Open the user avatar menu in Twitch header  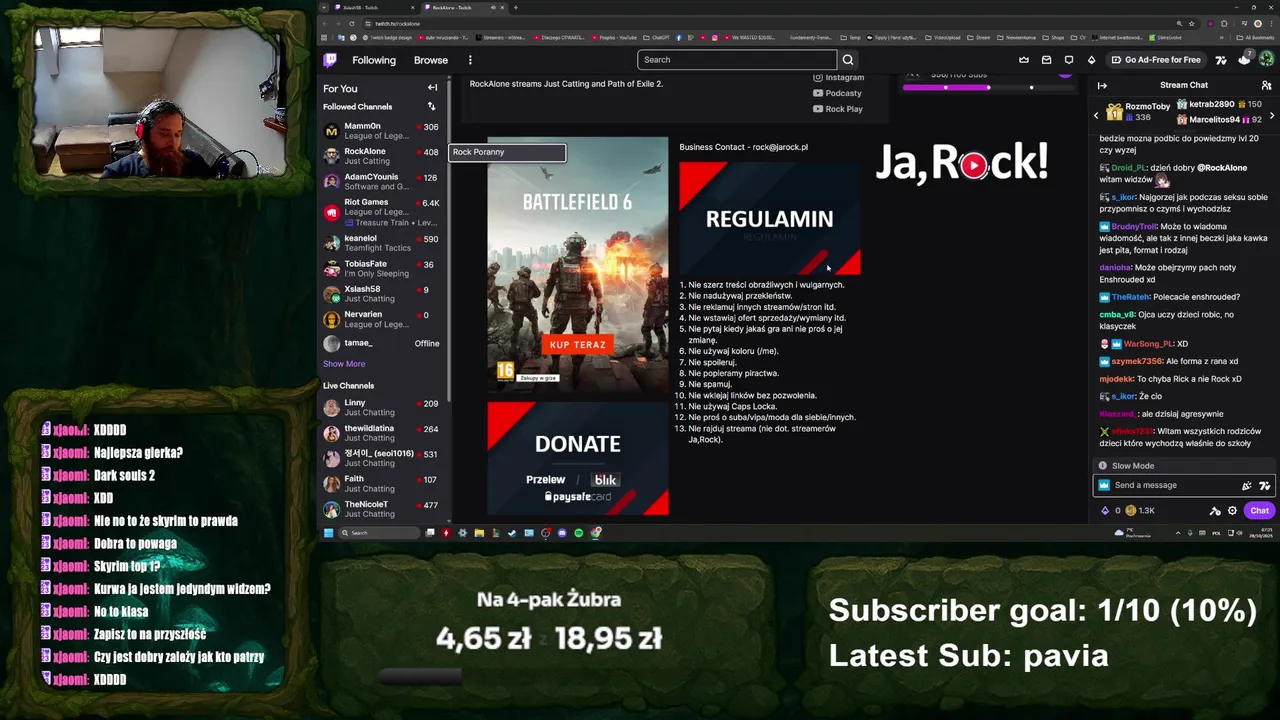tap(1265, 60)
